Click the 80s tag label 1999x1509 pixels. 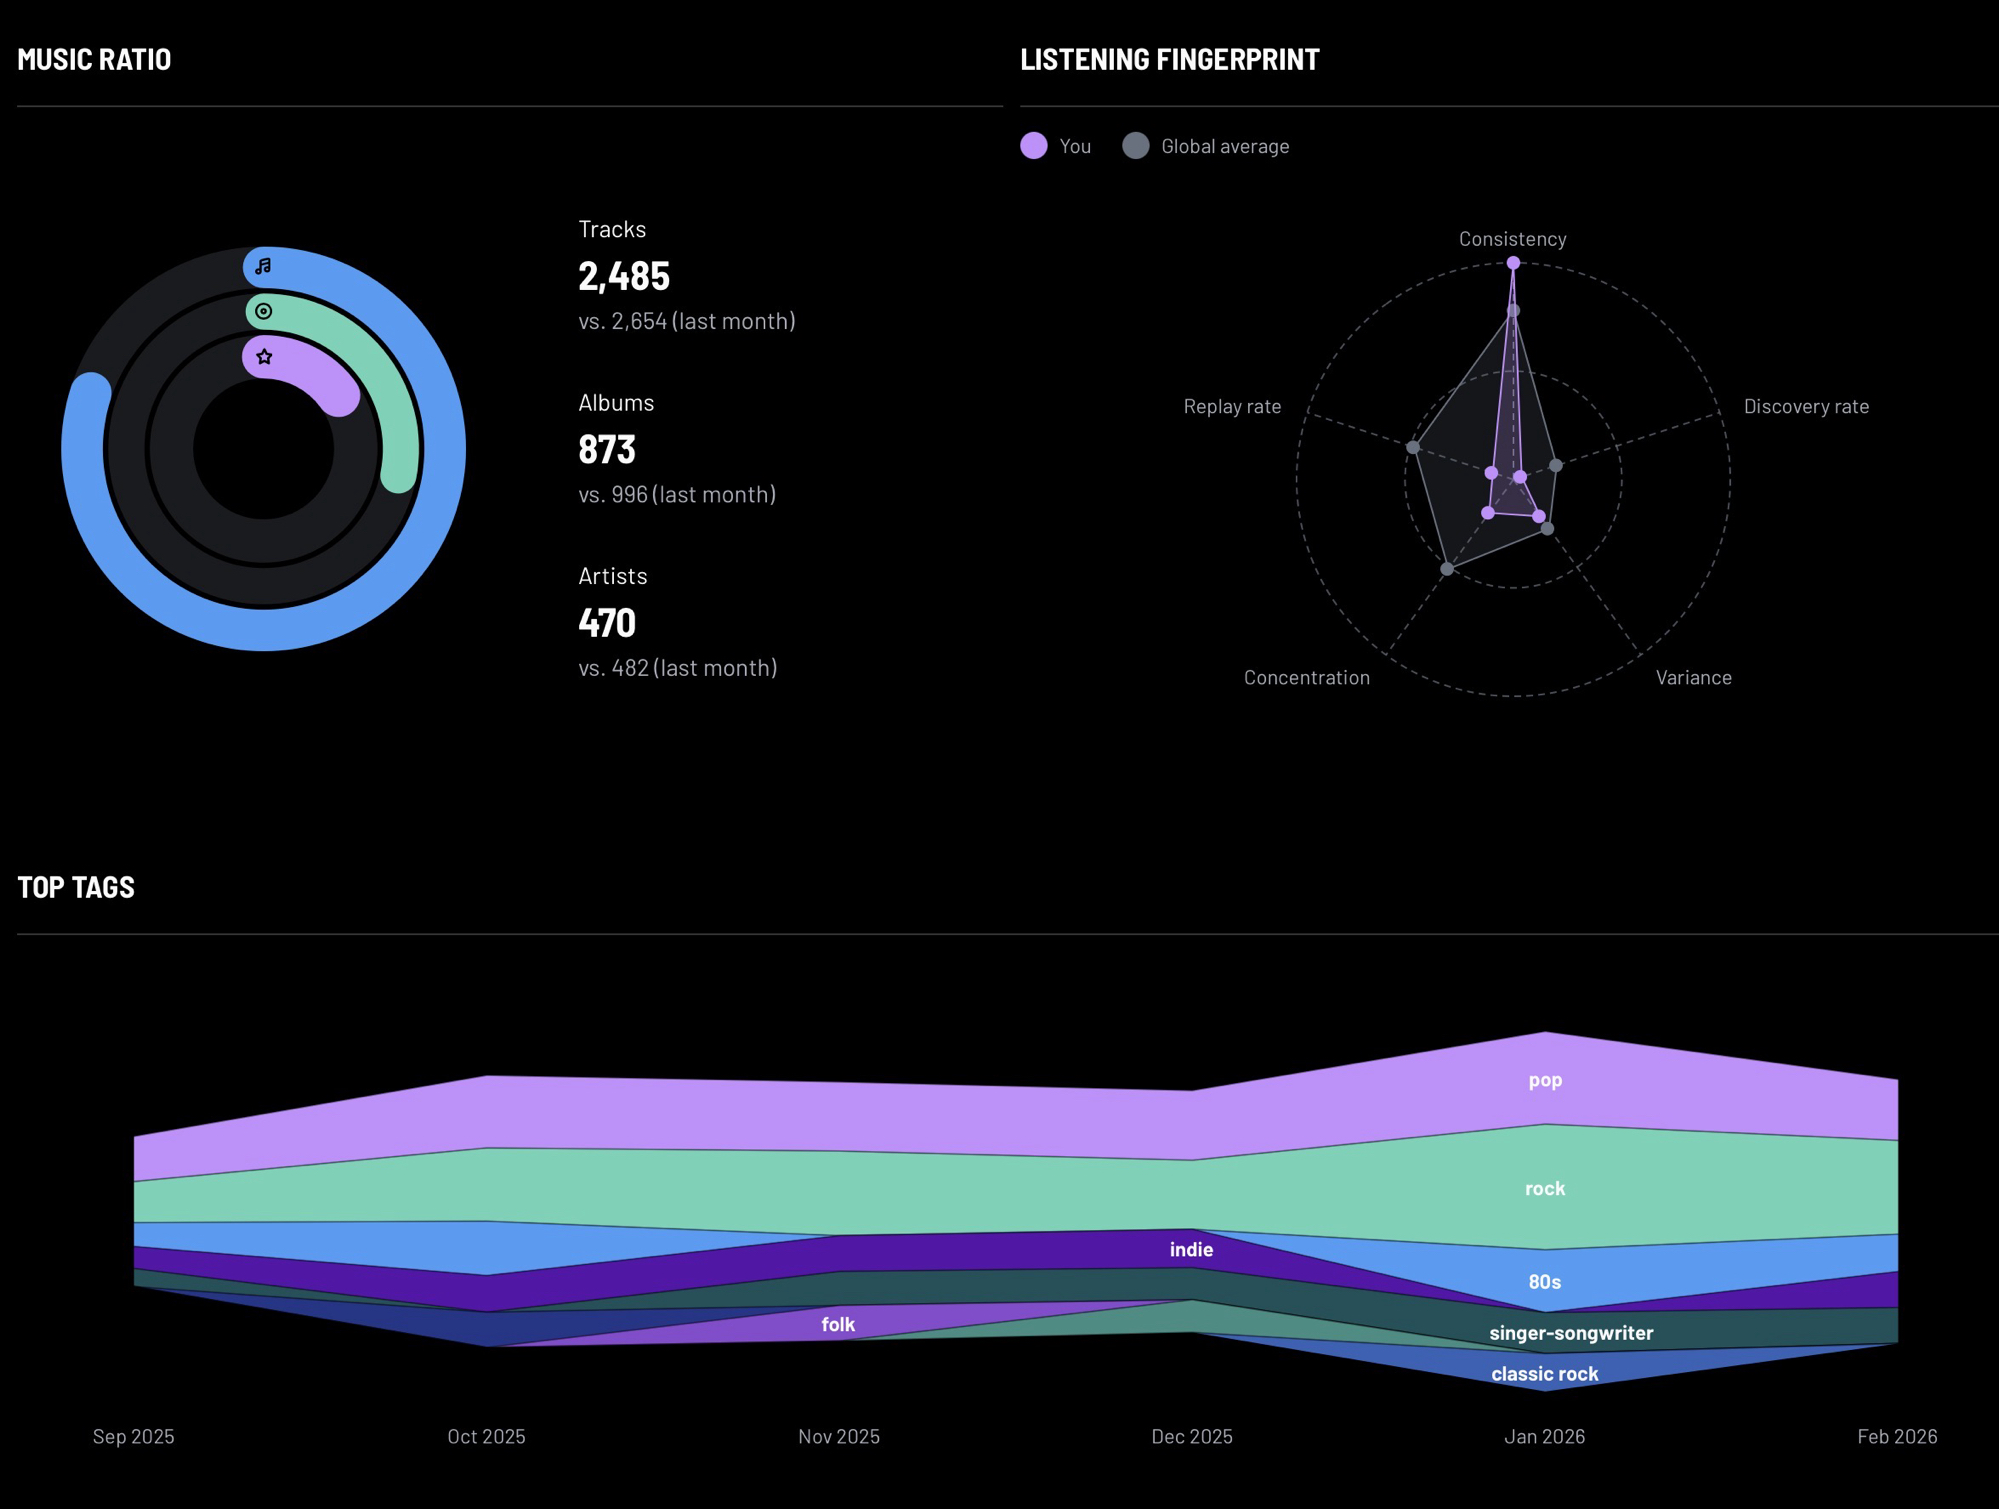1545,1281
